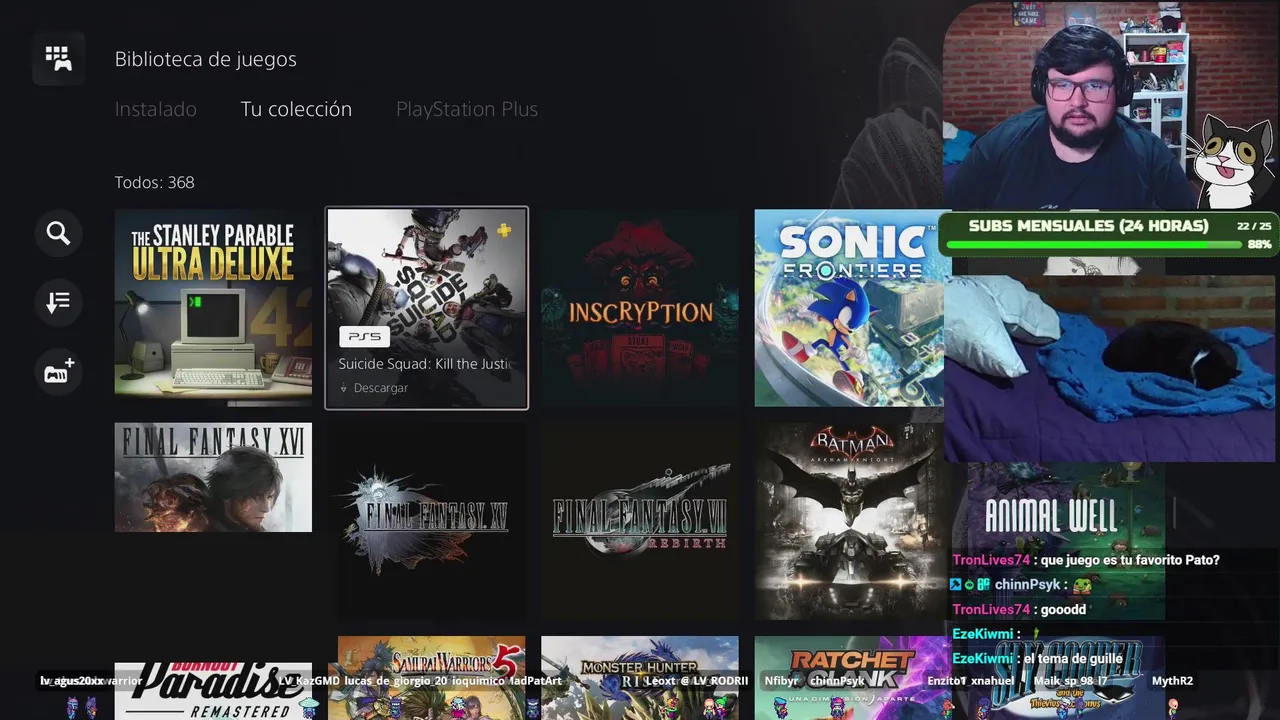Click the cartoon cat sticker on the webcam
Image resolution: width=1280 pixels, height=720 pixels.
(x=1235, y=160)
